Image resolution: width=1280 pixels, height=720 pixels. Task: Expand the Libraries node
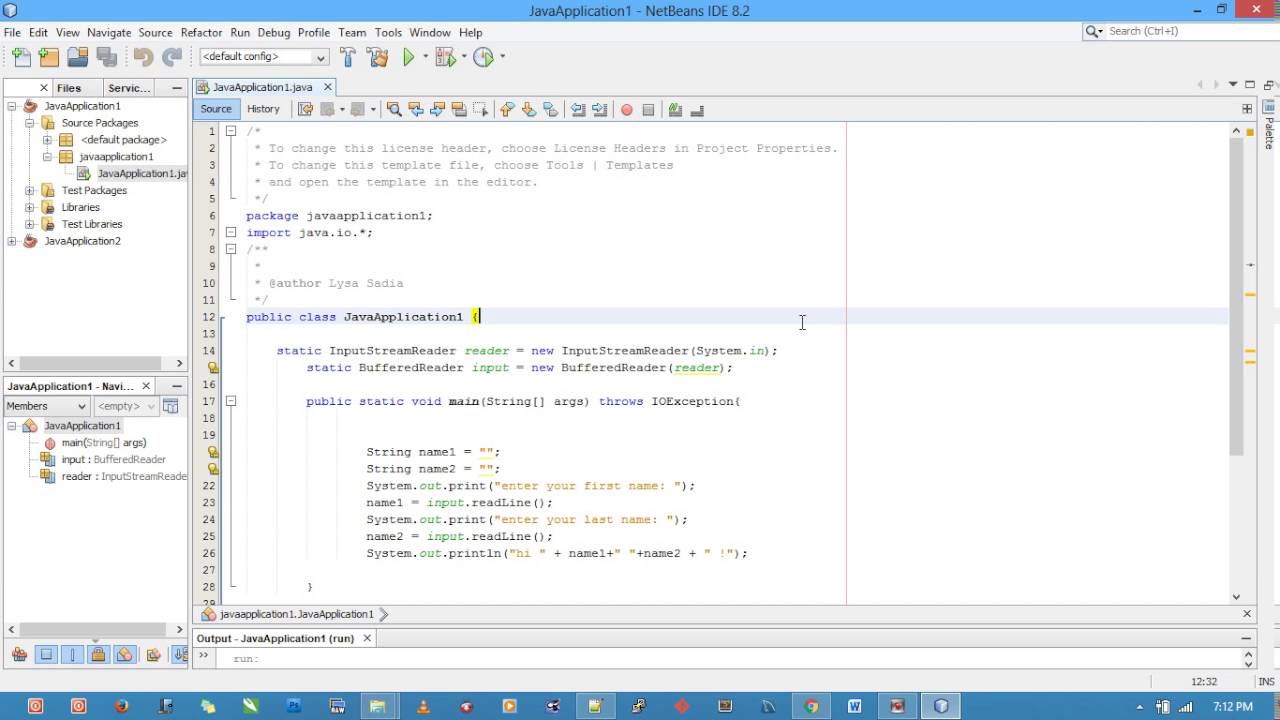tap(29, 207)
